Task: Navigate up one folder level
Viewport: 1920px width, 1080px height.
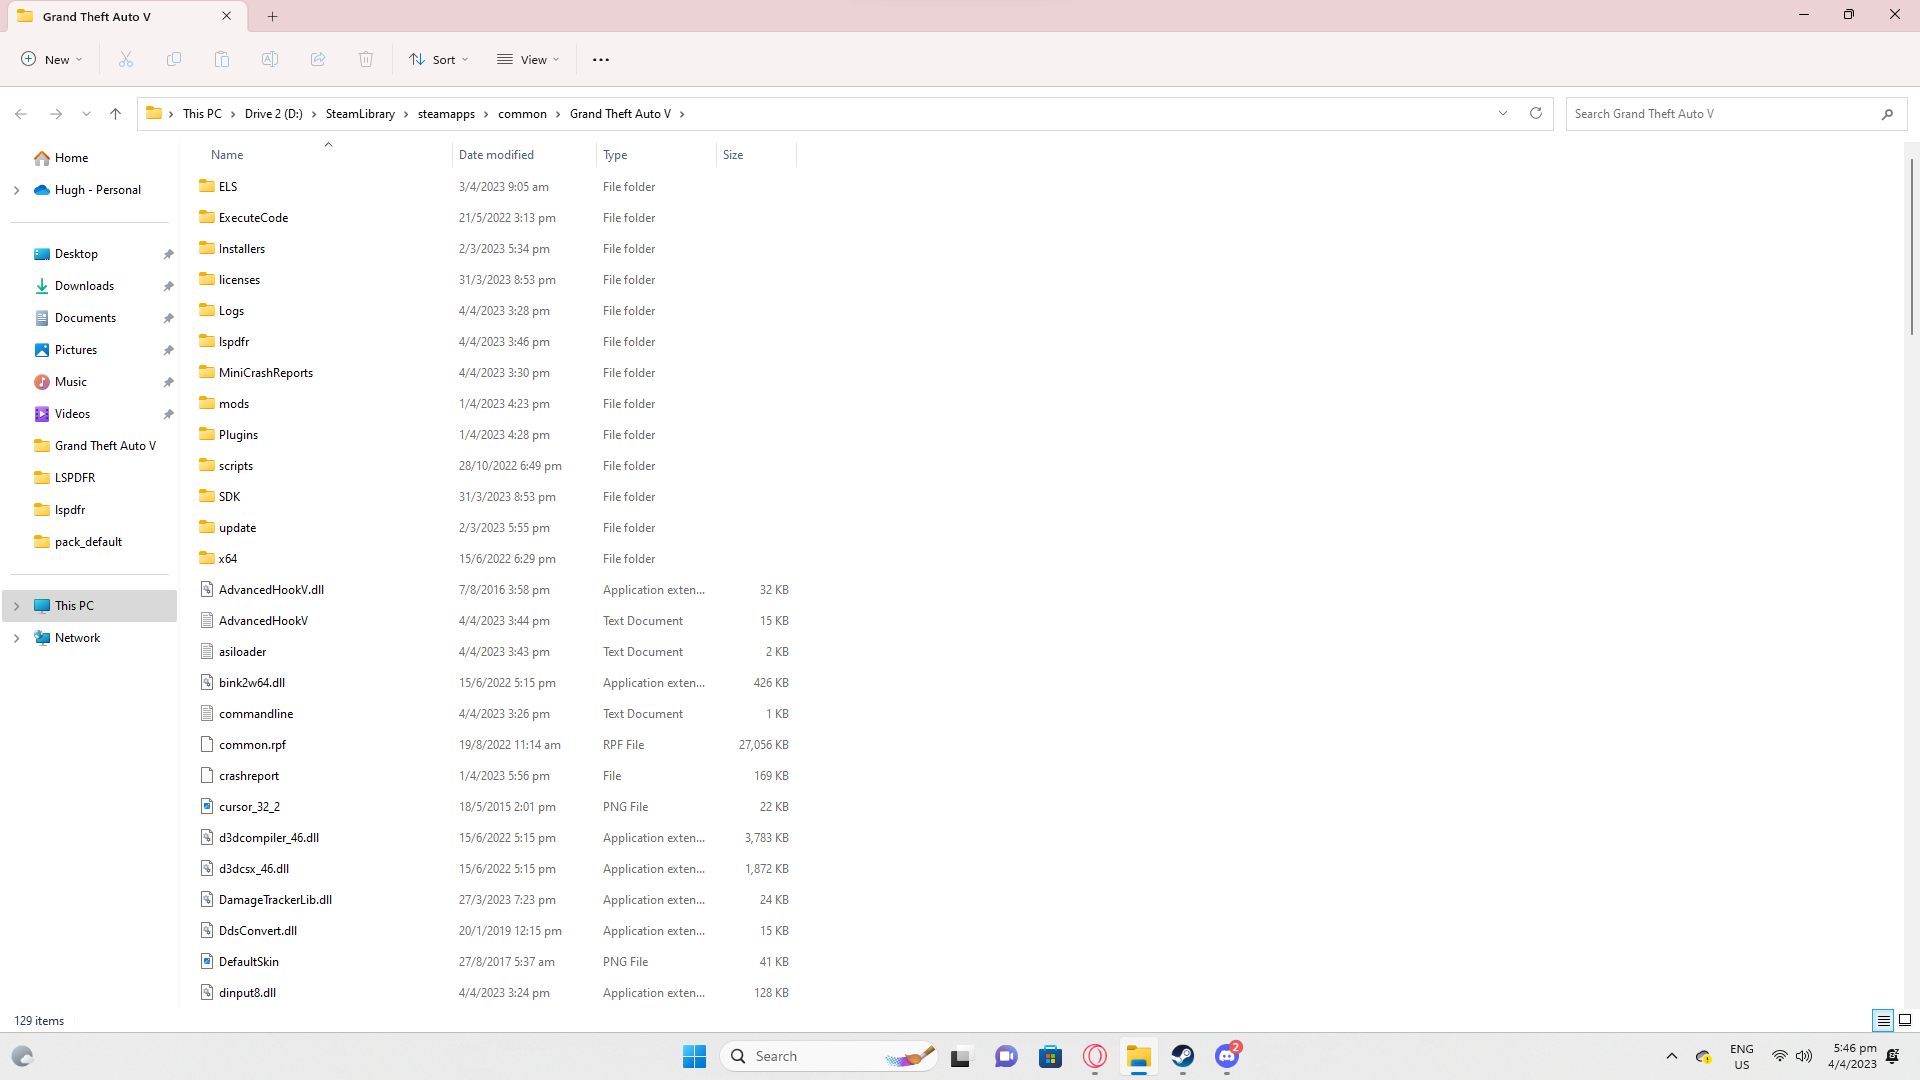Action: (116, 114)
